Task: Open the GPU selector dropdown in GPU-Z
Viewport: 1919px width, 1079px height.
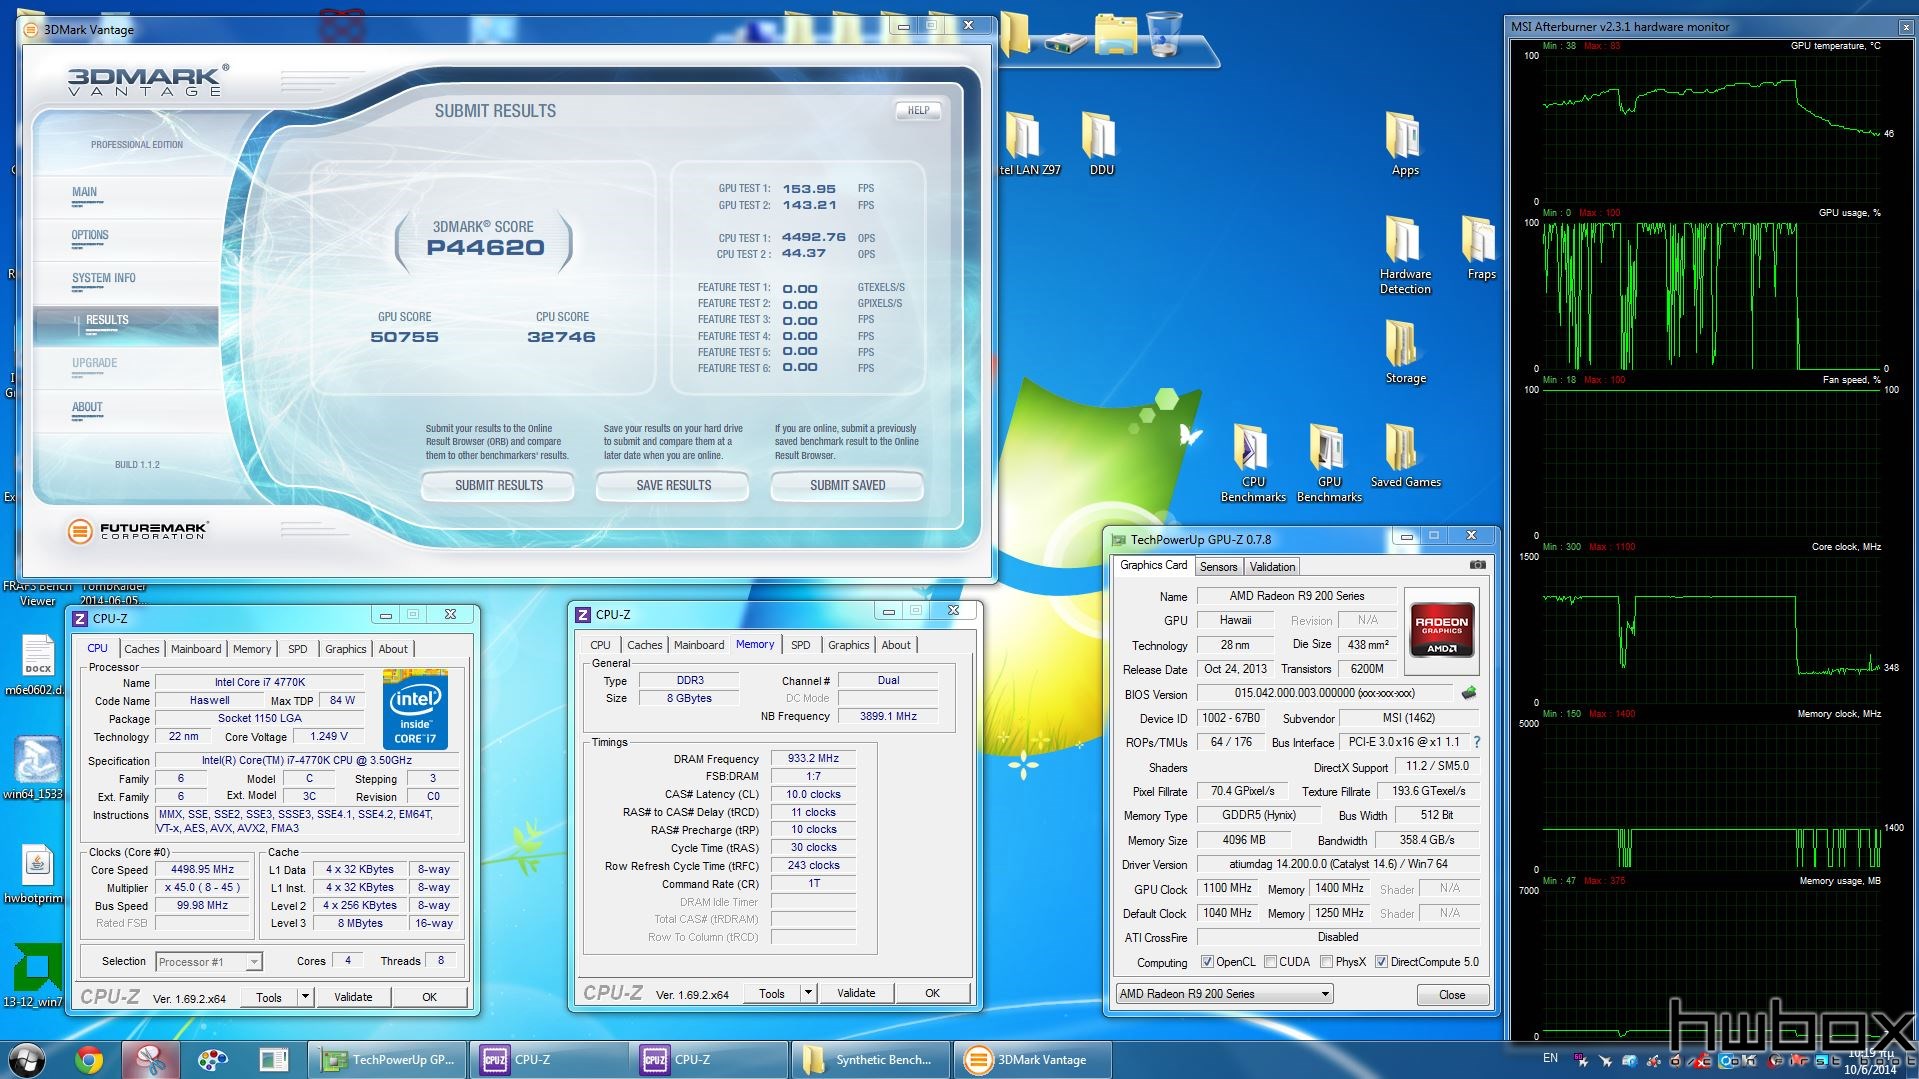Action: point(1225,994)
